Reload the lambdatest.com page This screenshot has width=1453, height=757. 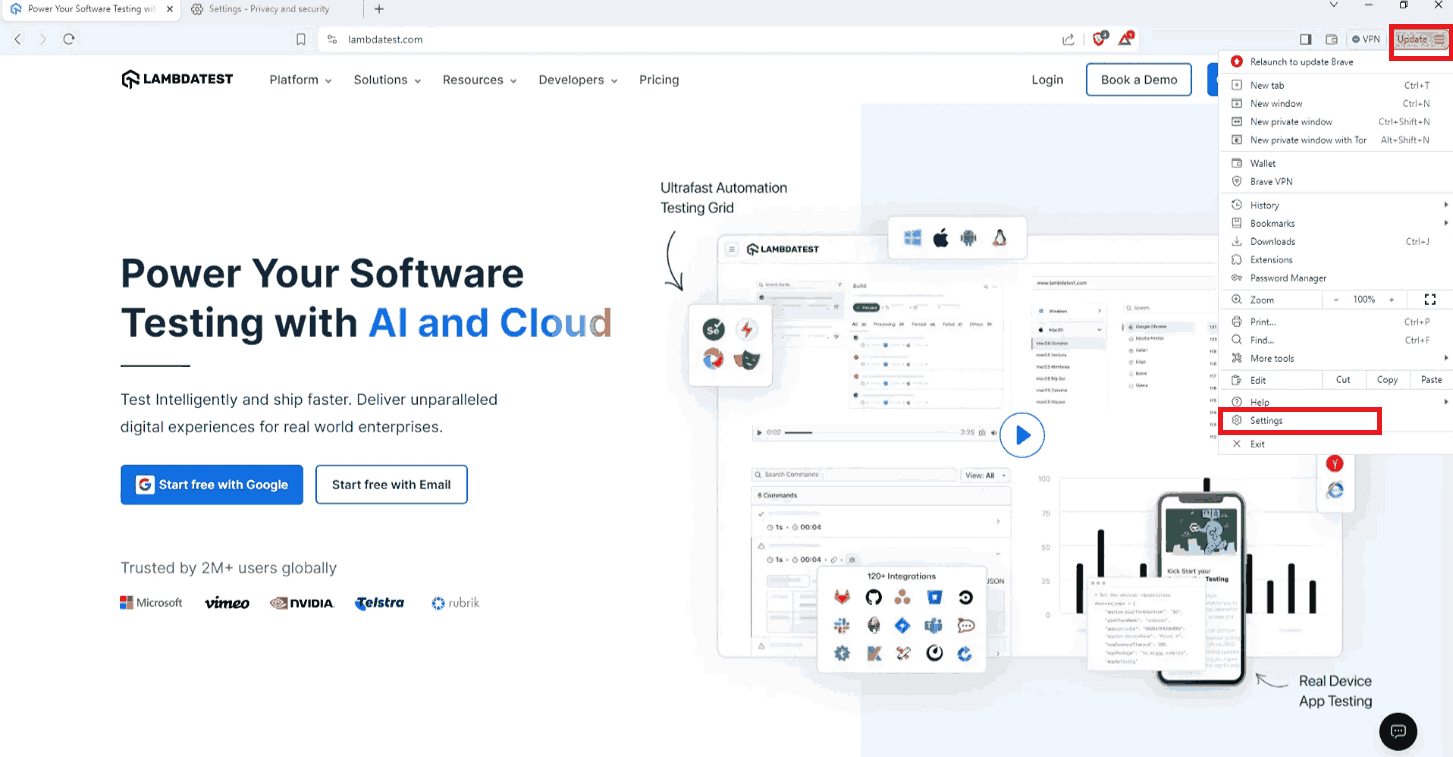point(68,38)
